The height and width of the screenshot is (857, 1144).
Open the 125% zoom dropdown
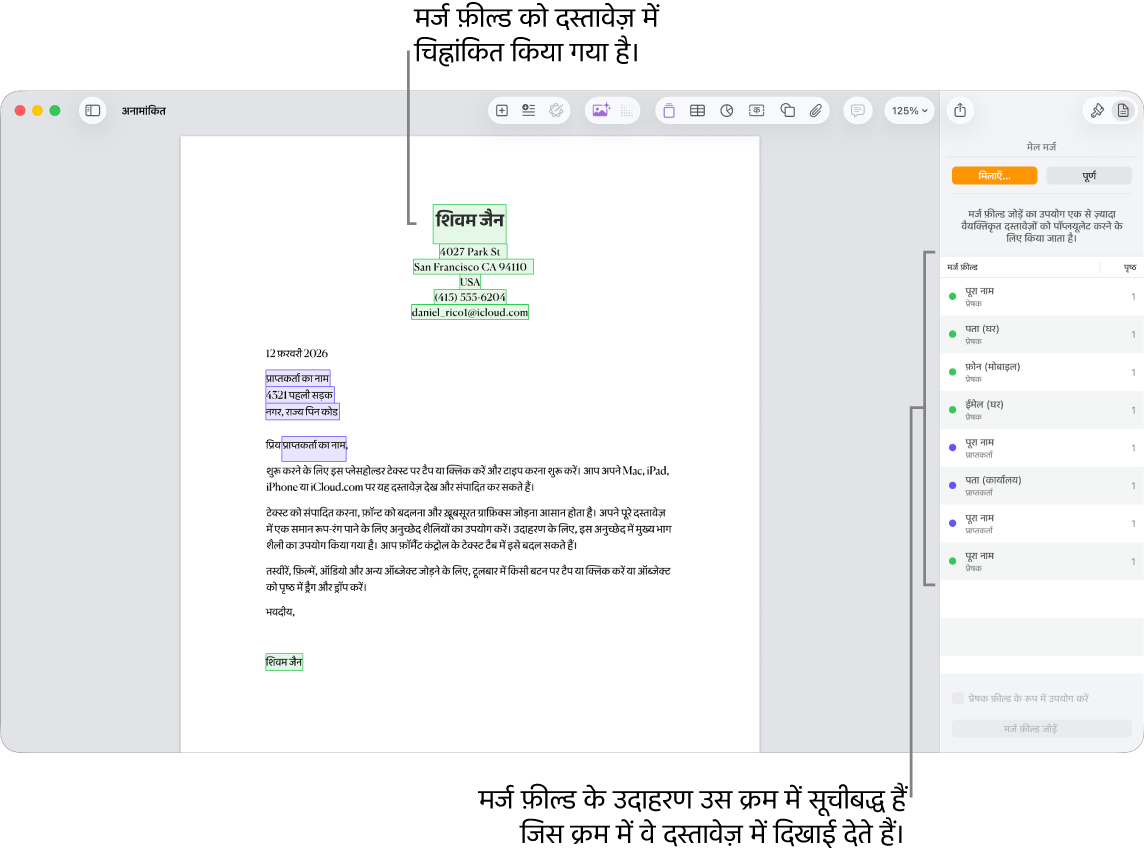[x=909, y=111]
